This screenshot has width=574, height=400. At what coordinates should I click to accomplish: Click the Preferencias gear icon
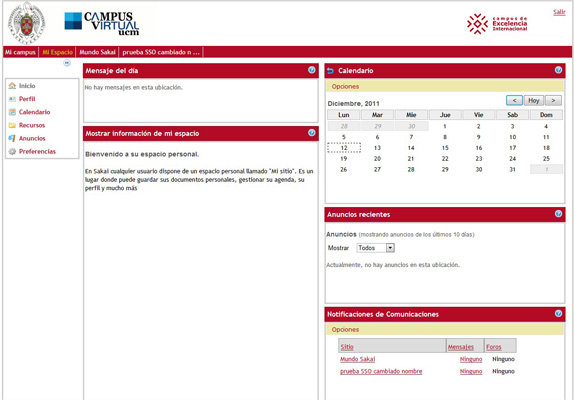click(12, 152)
